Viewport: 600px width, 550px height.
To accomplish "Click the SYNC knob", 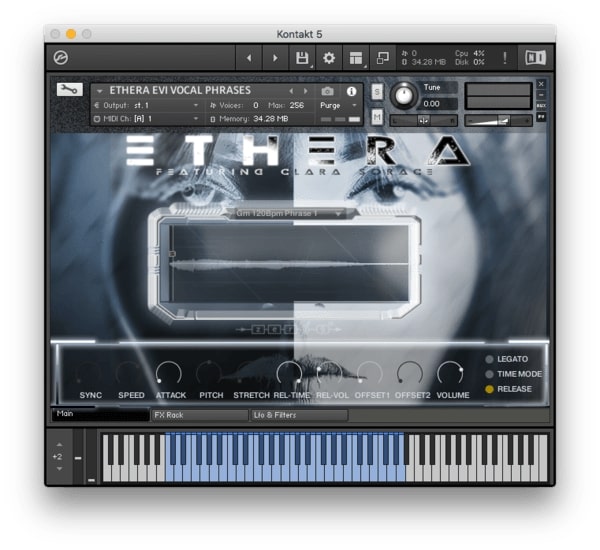I will click(x=89, y=373).
